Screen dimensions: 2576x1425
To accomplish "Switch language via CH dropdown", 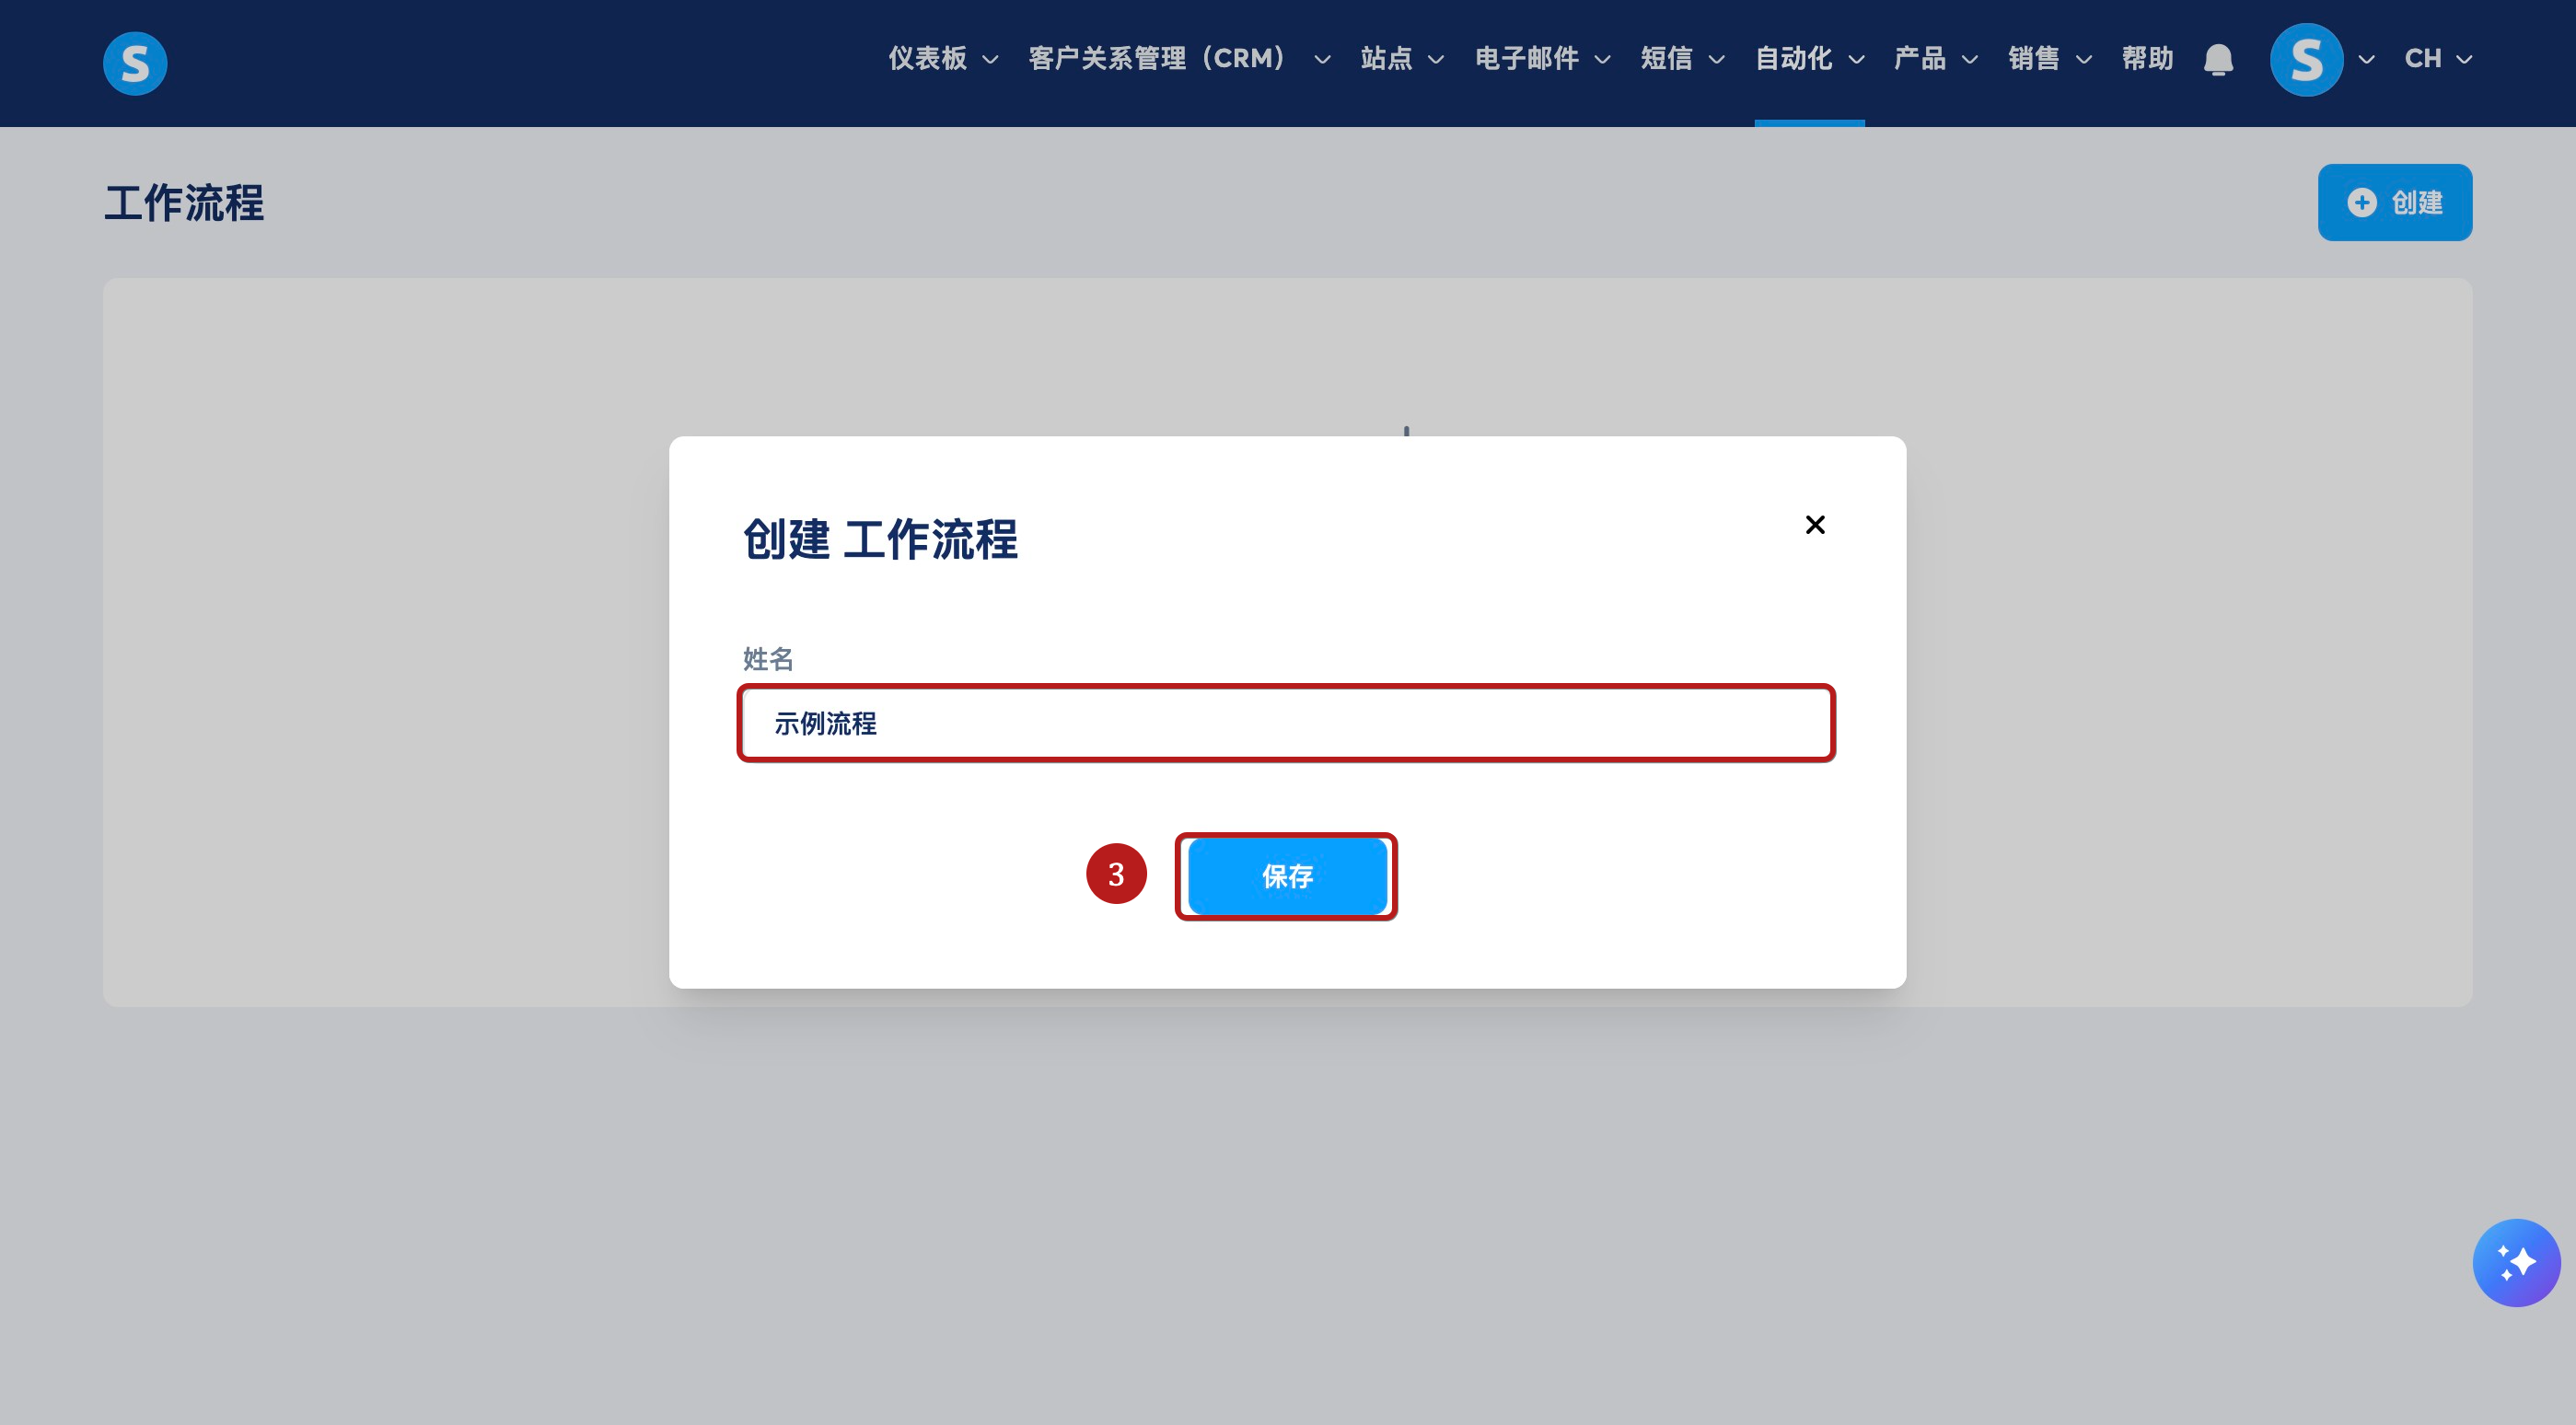I will (x=2438, y=59).
